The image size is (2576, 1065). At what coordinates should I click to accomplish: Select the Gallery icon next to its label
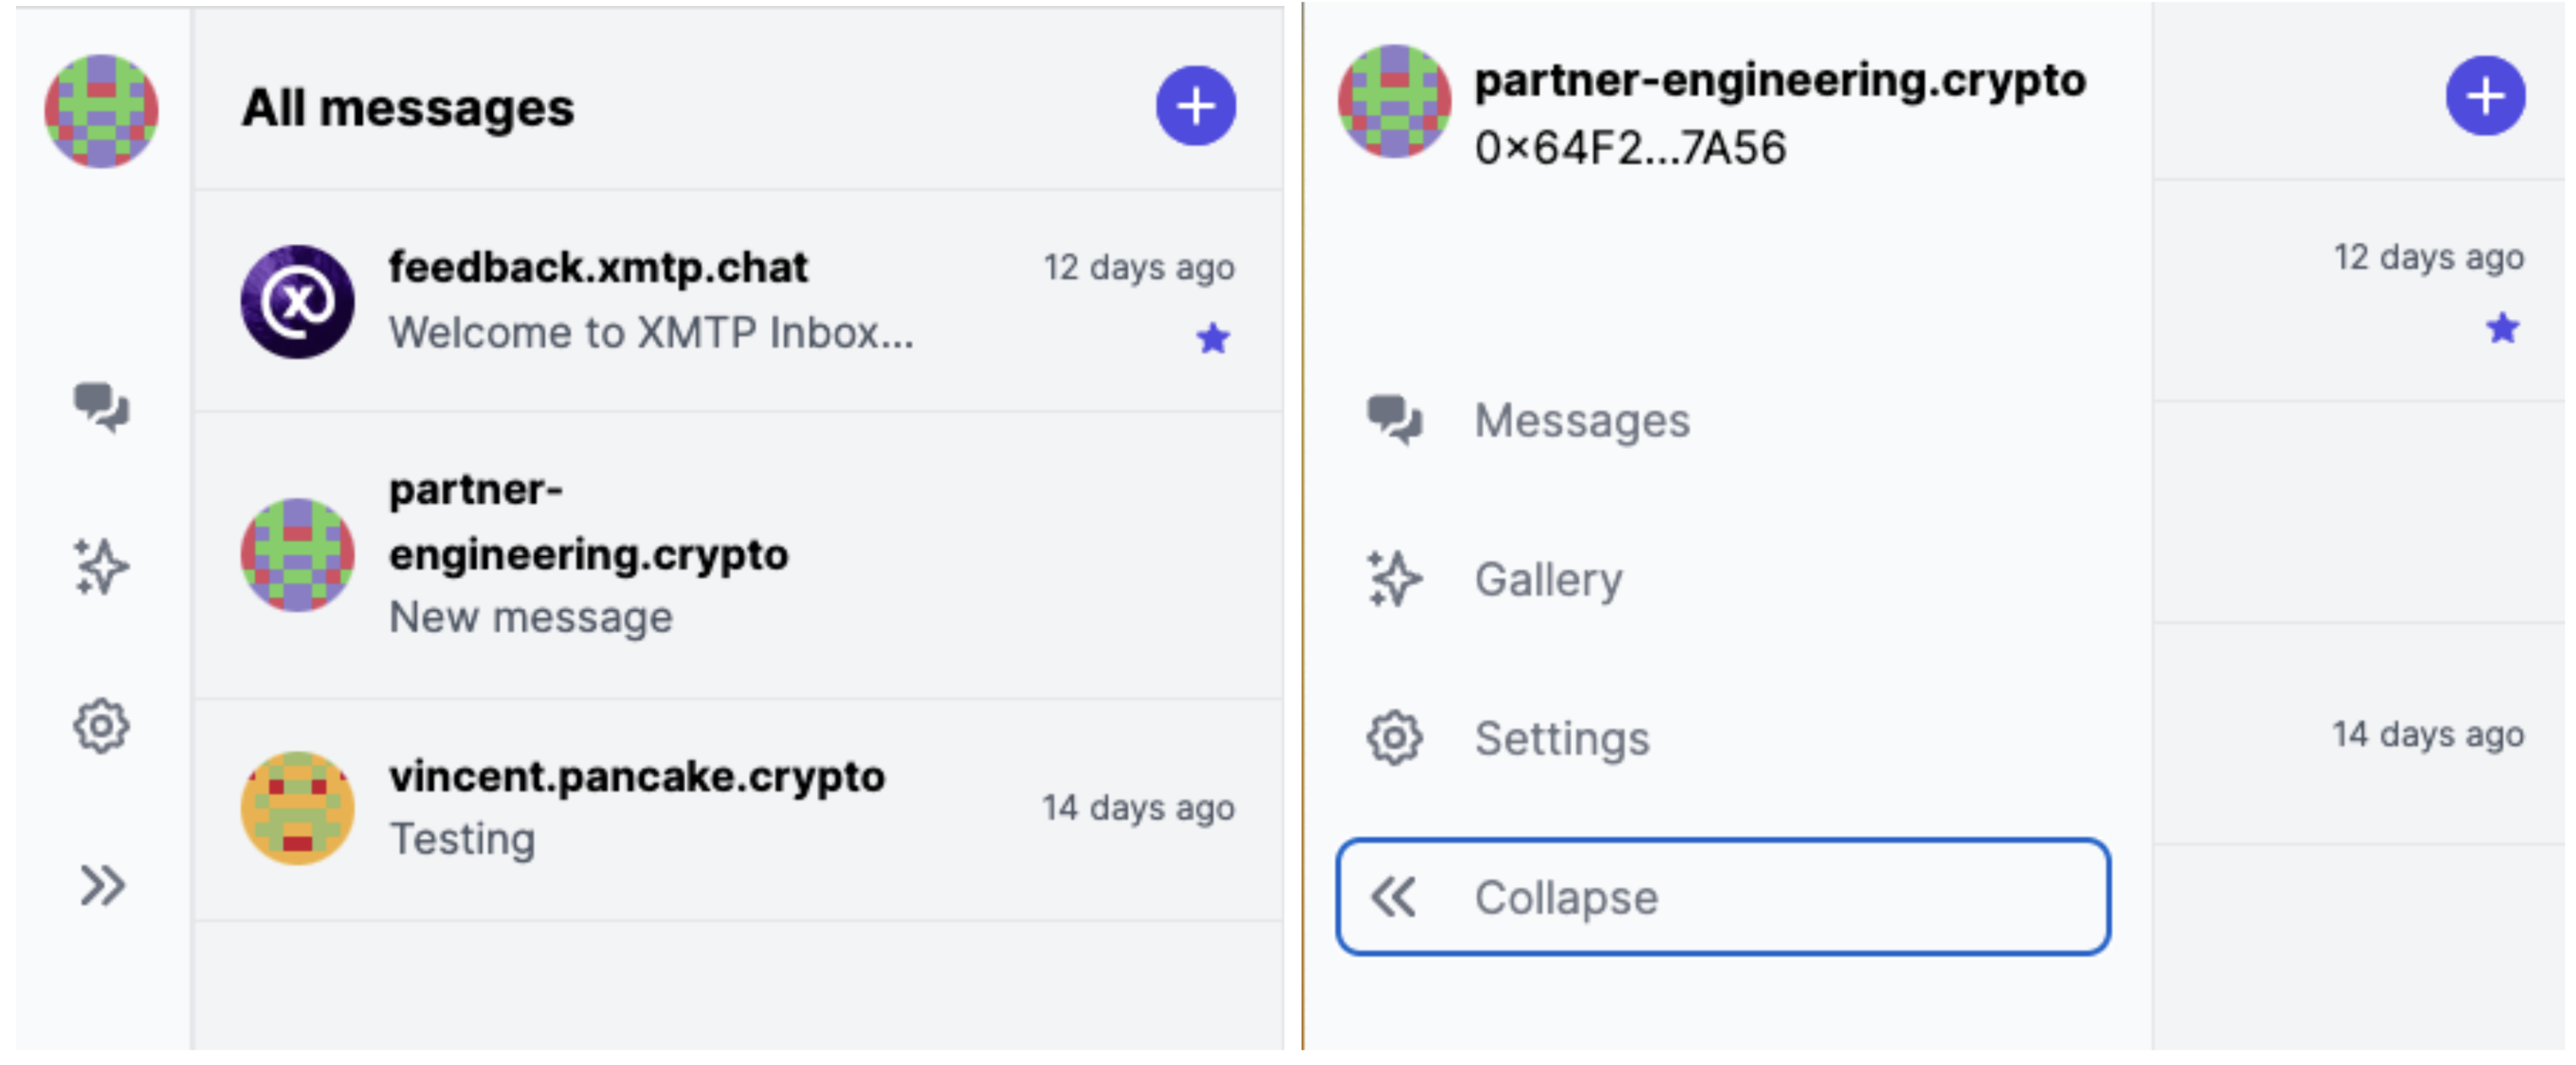tap(1397, 578)
